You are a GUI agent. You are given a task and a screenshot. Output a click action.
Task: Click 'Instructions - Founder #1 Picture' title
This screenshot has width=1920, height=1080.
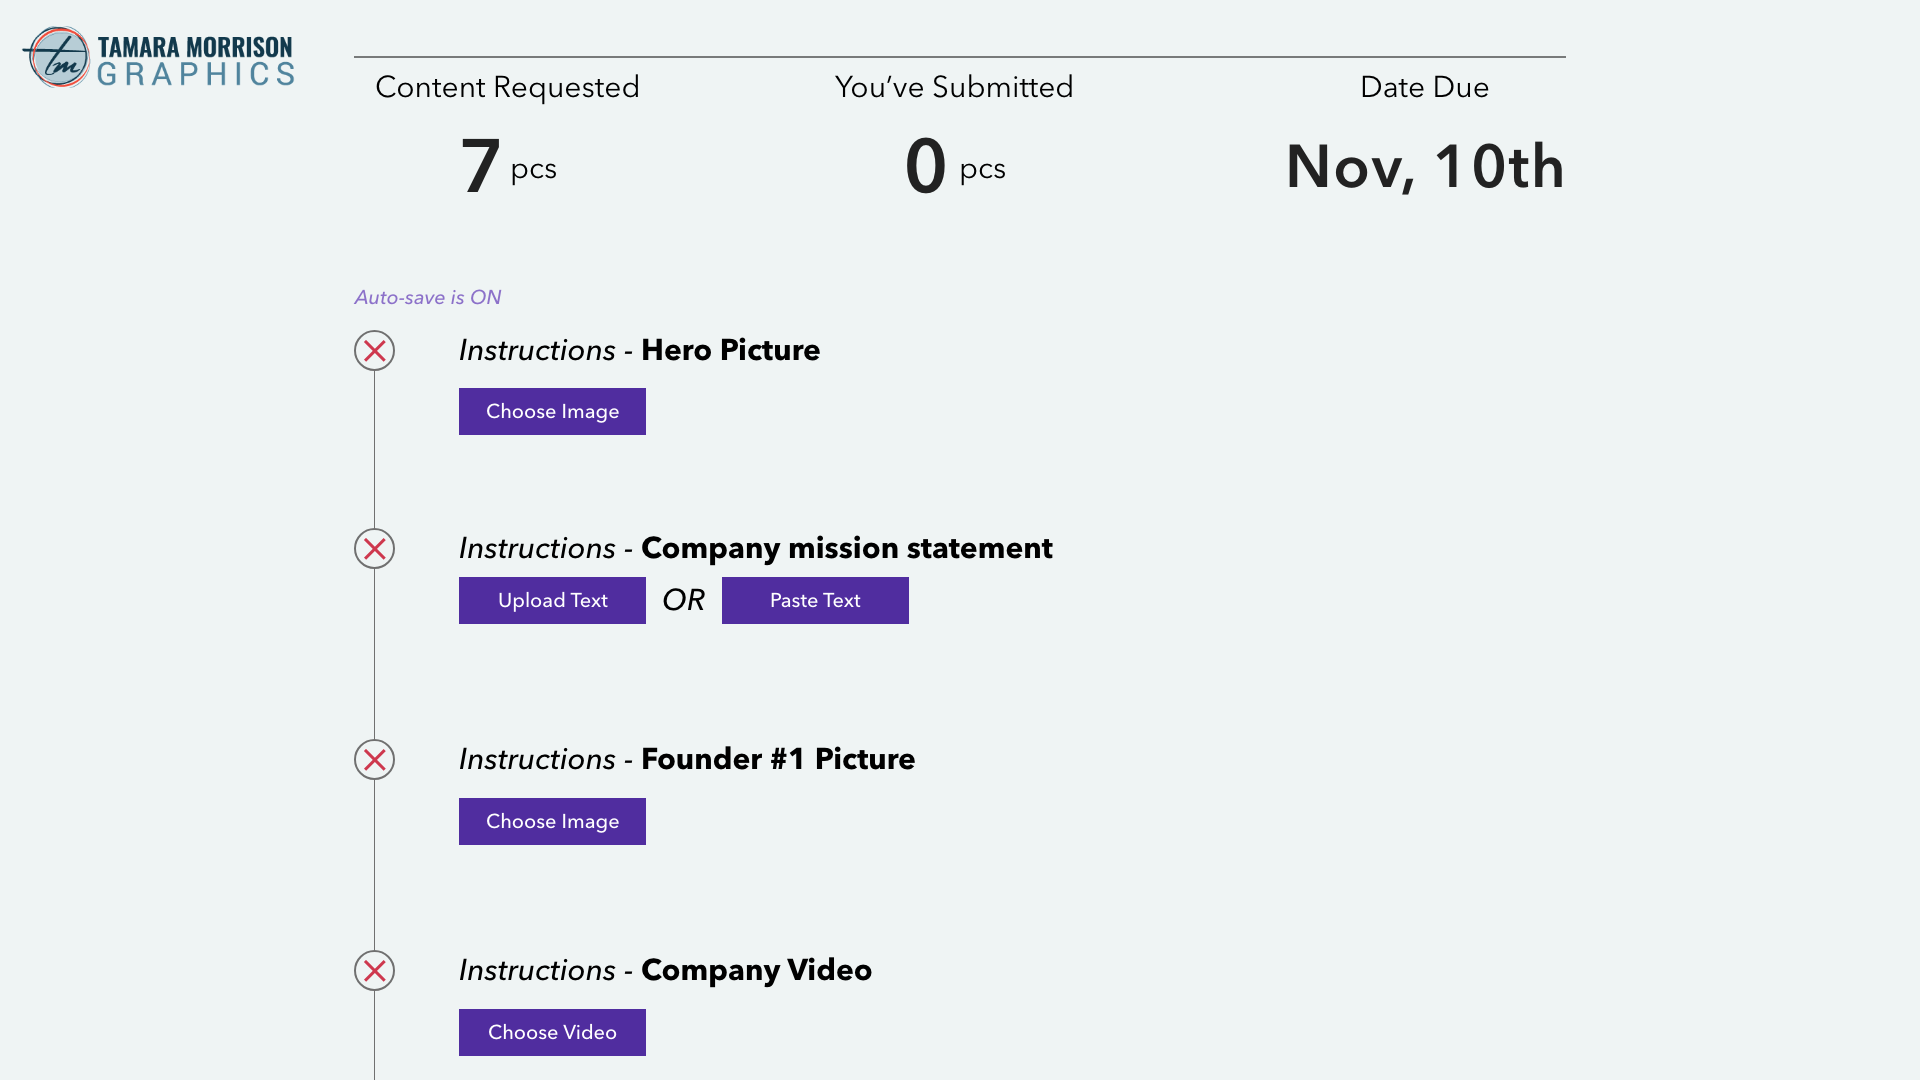click(x=686, y=760)
